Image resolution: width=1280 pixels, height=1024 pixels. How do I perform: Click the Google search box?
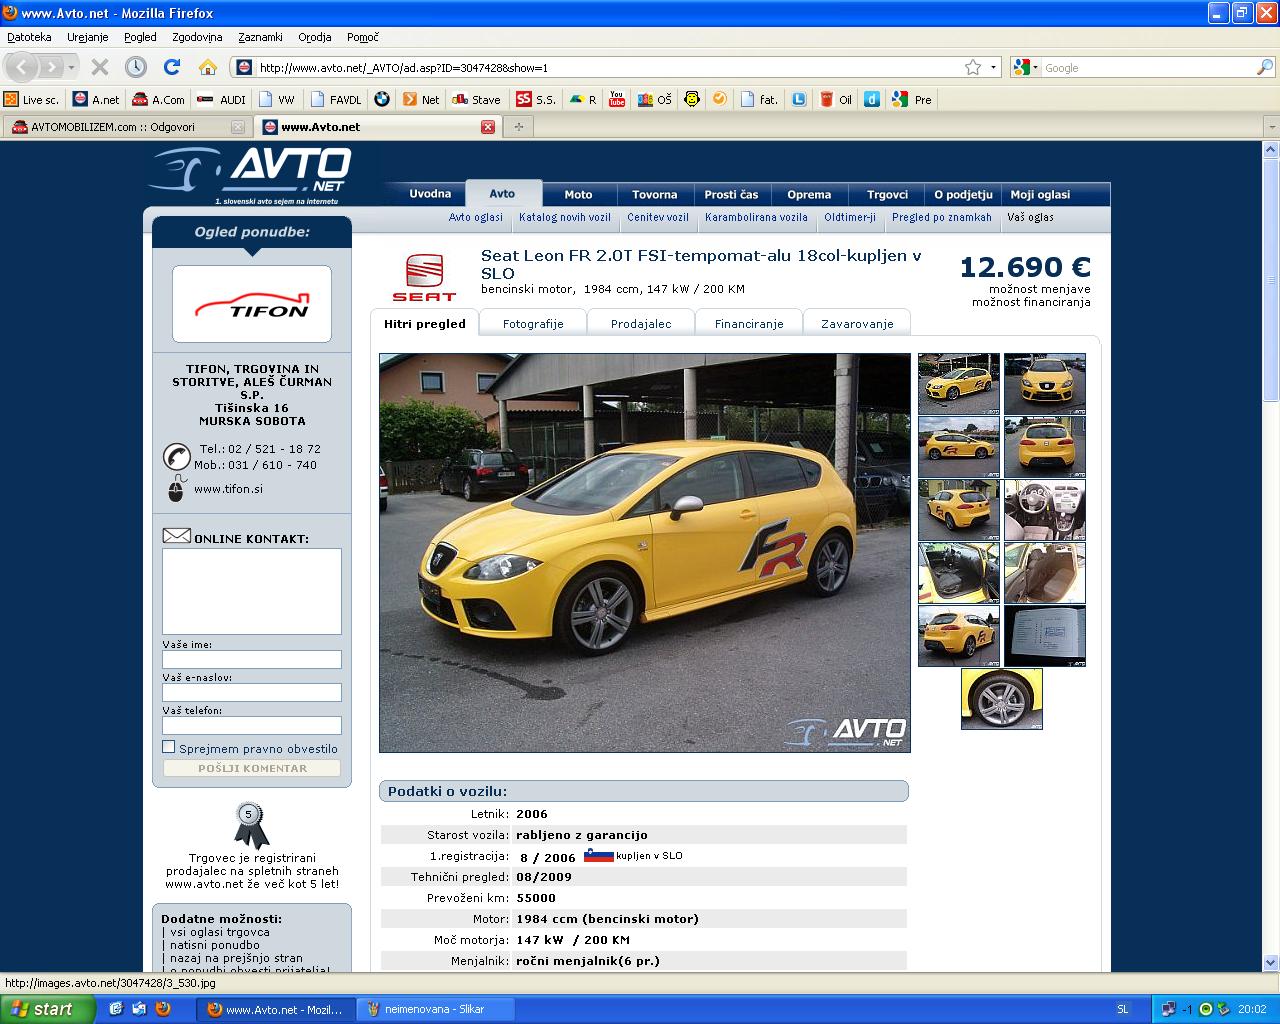(1148, 67)
